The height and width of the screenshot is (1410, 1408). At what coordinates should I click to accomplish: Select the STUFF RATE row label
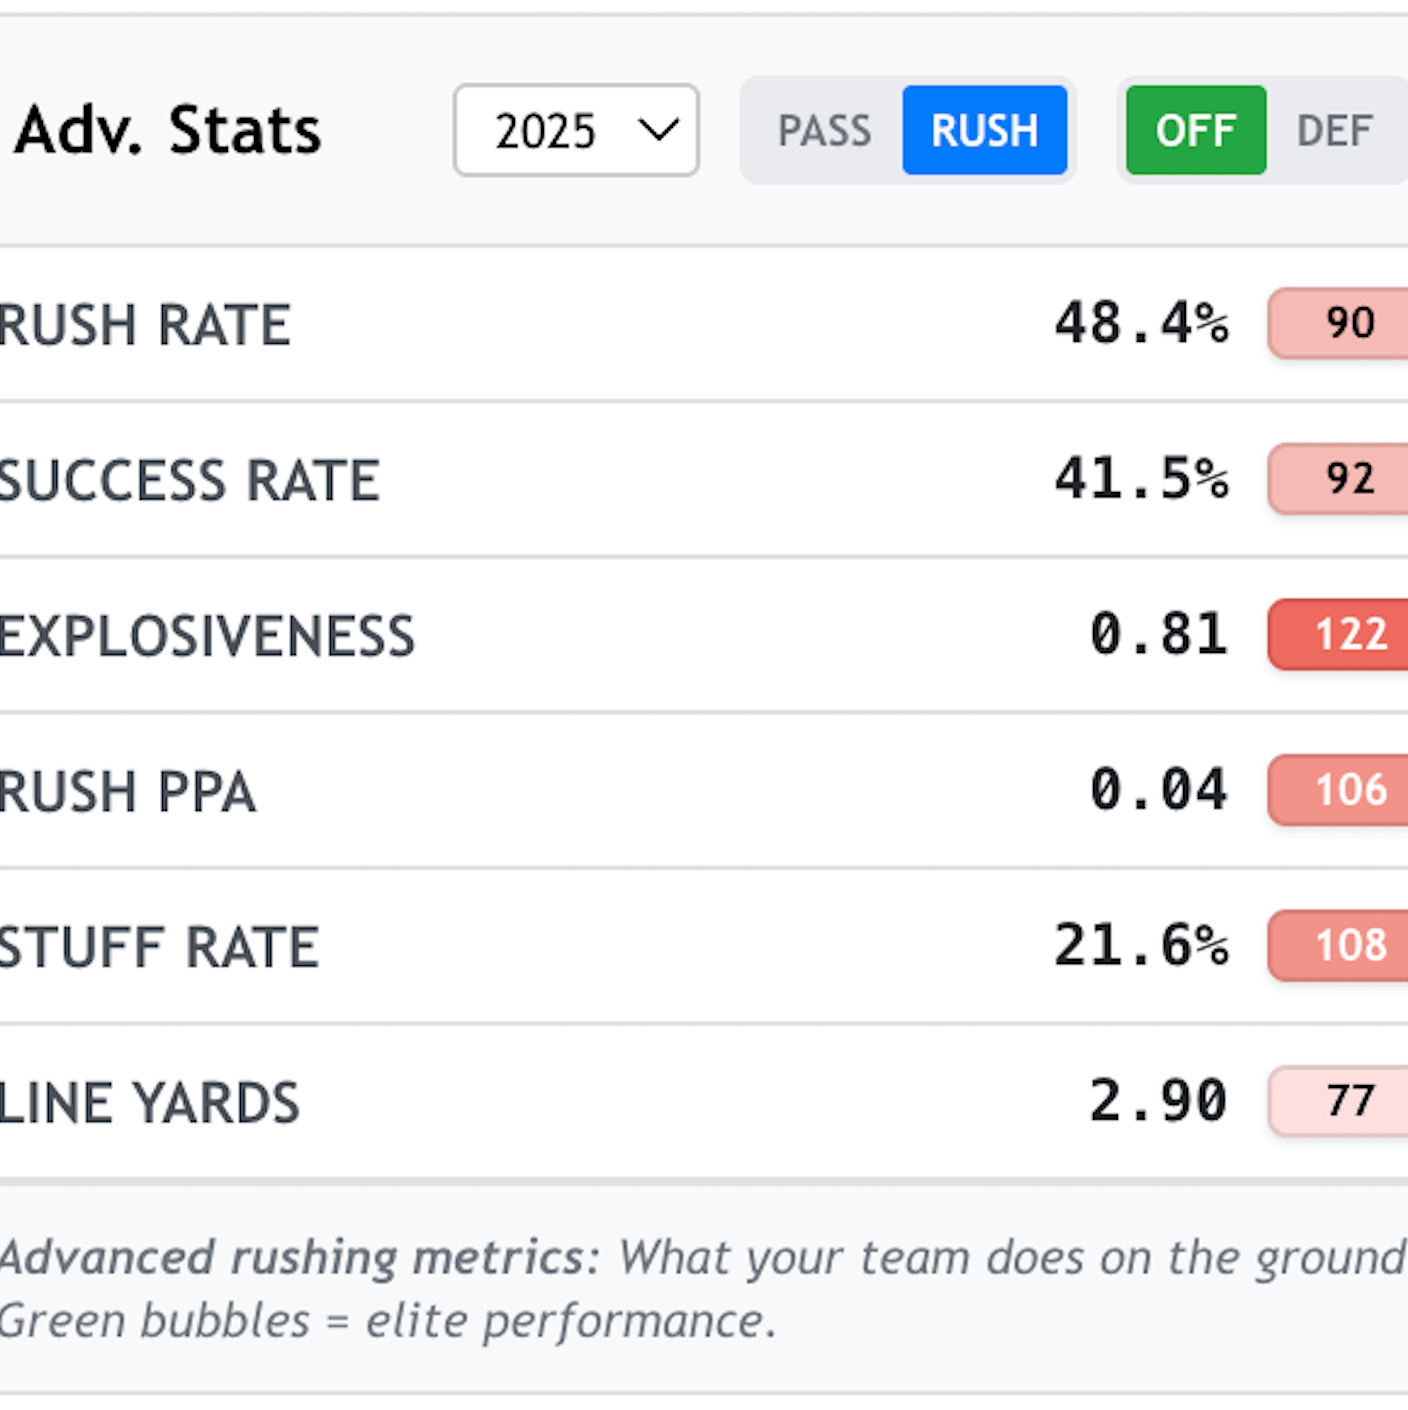click(159, 947)
